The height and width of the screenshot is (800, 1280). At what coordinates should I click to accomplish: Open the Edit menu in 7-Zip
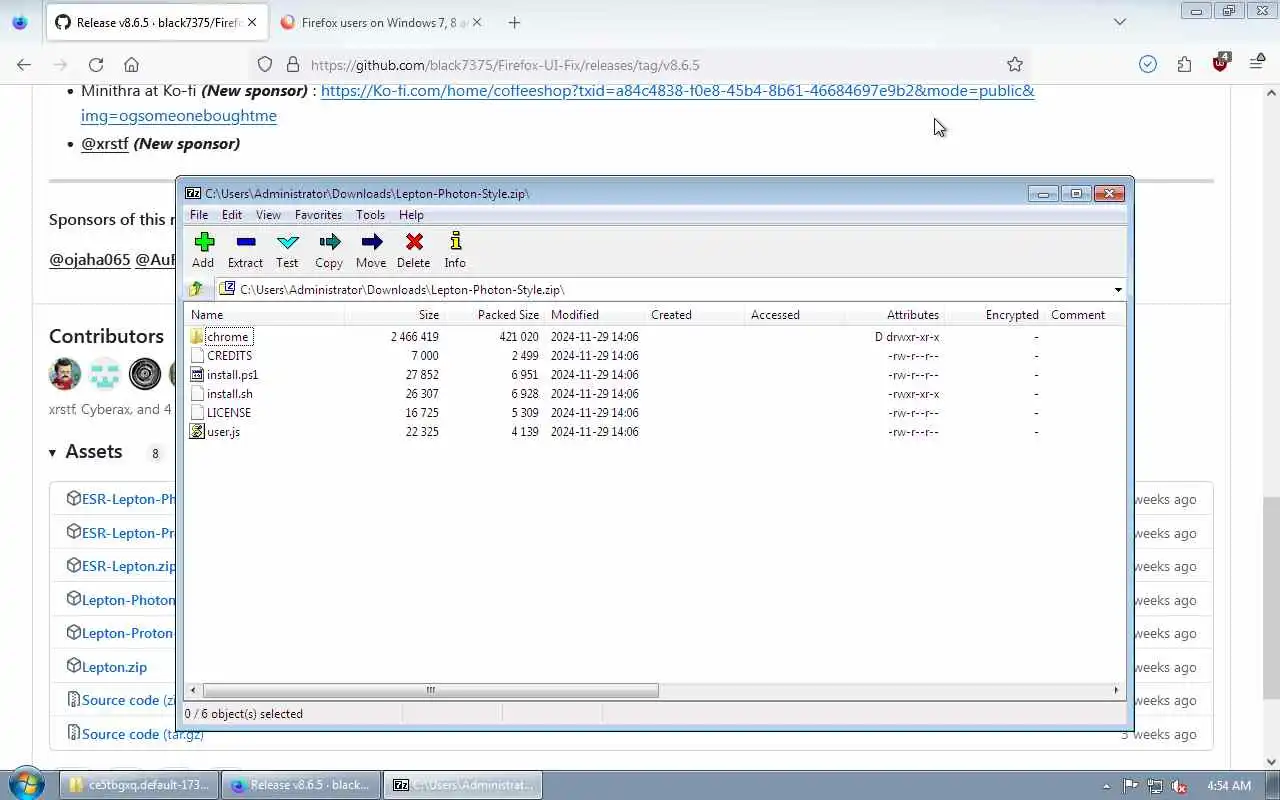tap(232, 215)
